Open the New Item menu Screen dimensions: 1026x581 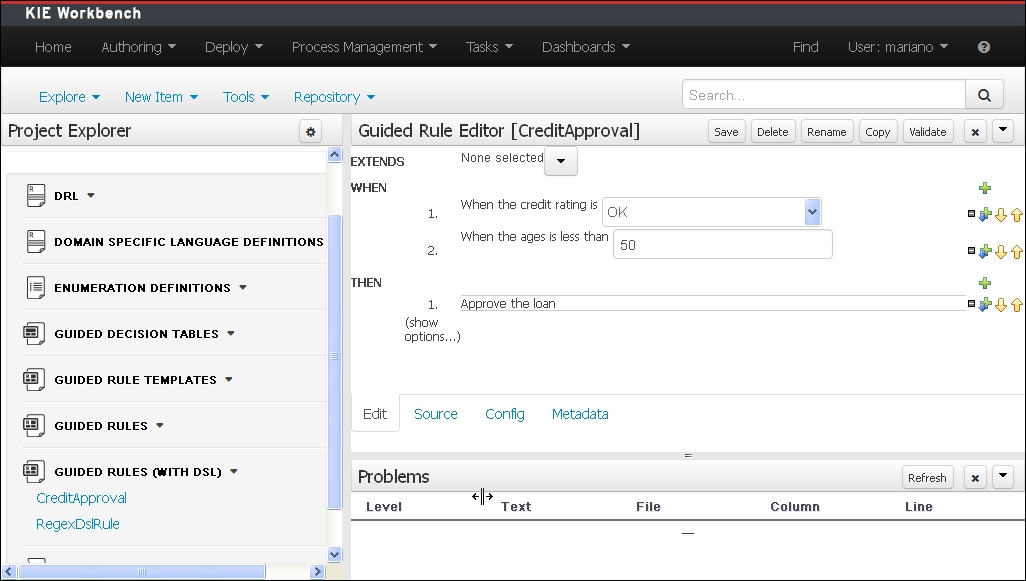161,97
